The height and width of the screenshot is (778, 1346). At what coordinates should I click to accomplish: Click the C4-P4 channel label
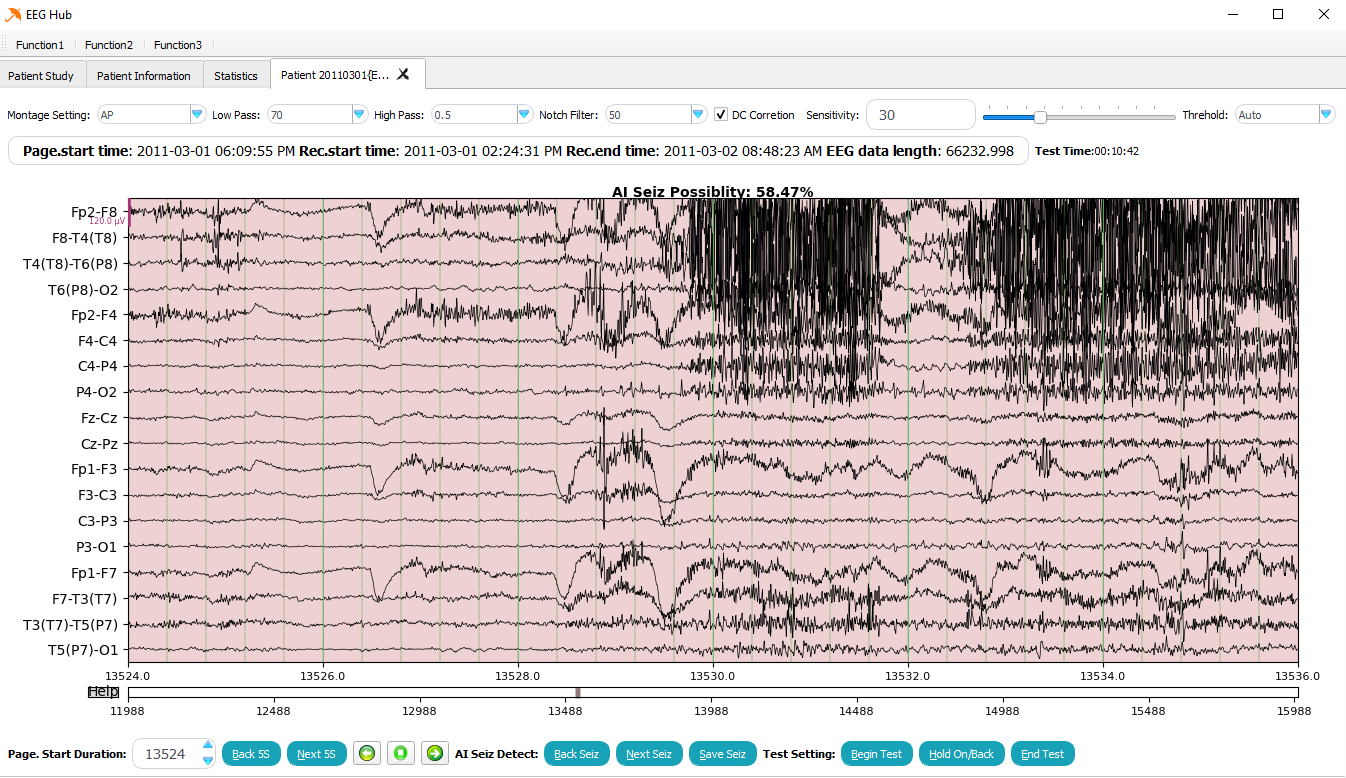pos(98,367)
